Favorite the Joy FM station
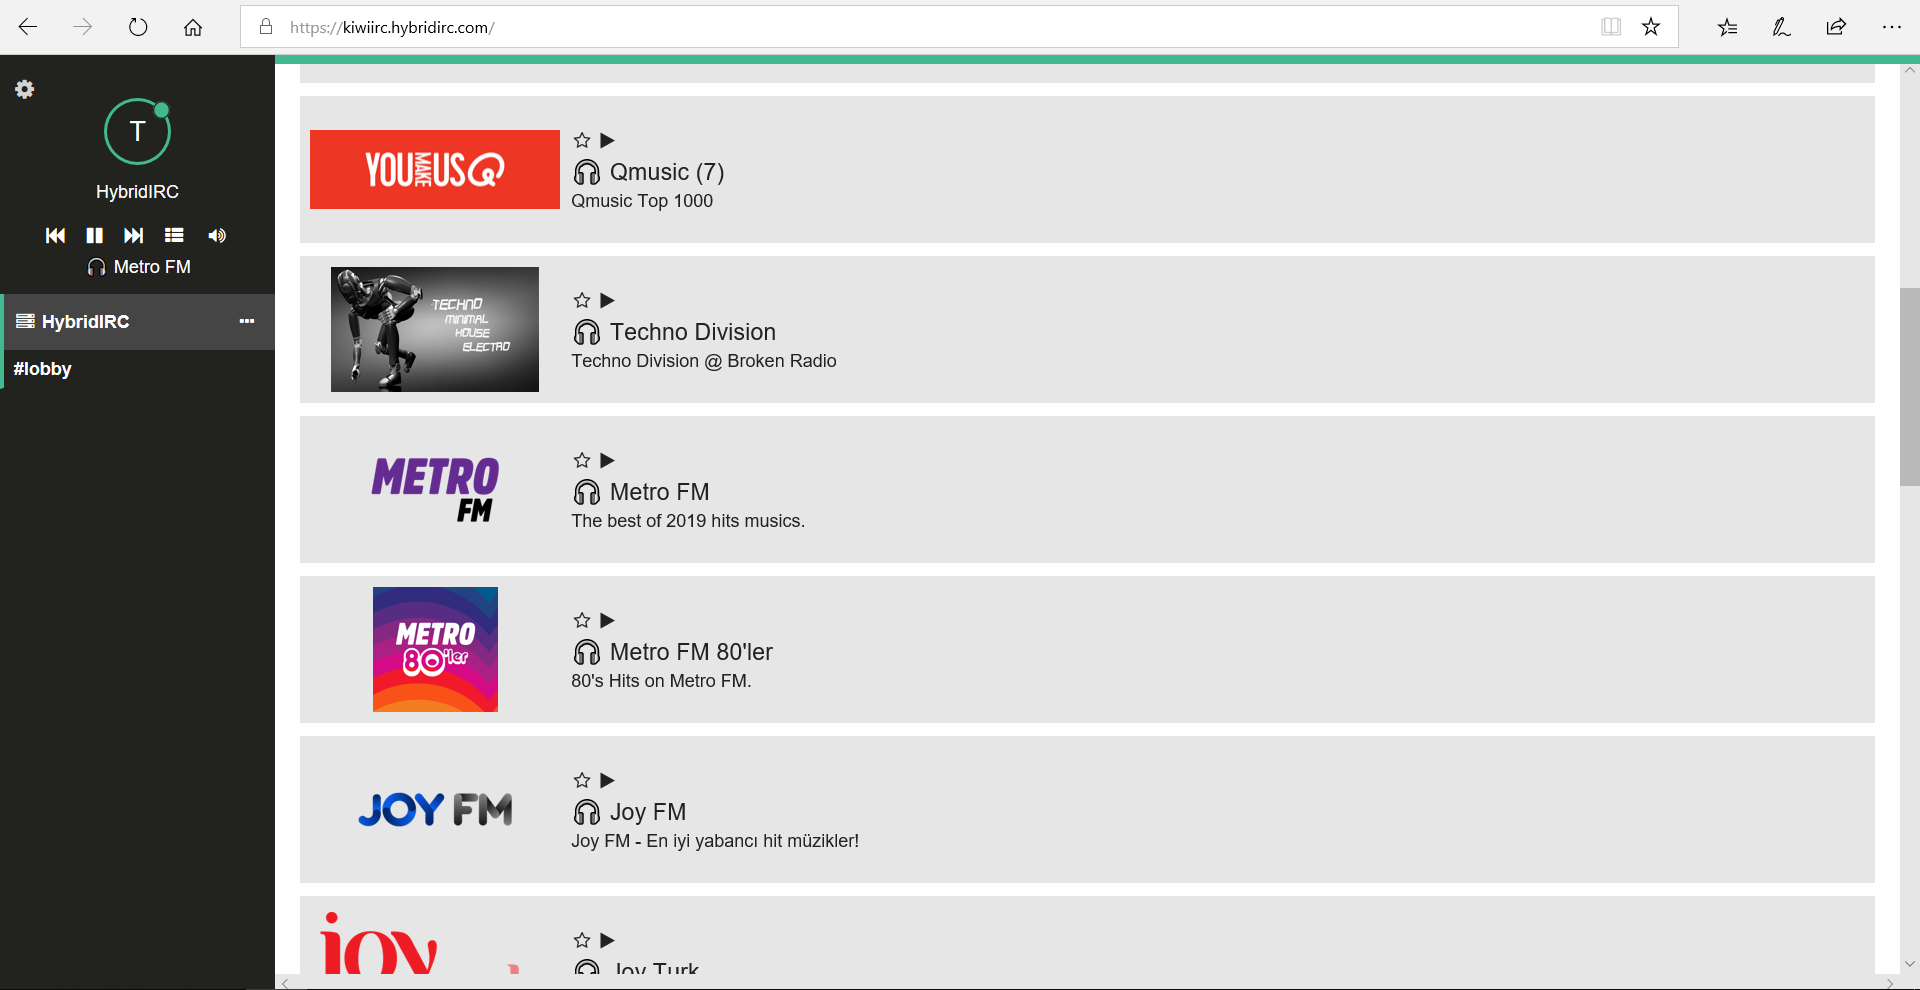 pyautogui.click(x=582, y=780)
